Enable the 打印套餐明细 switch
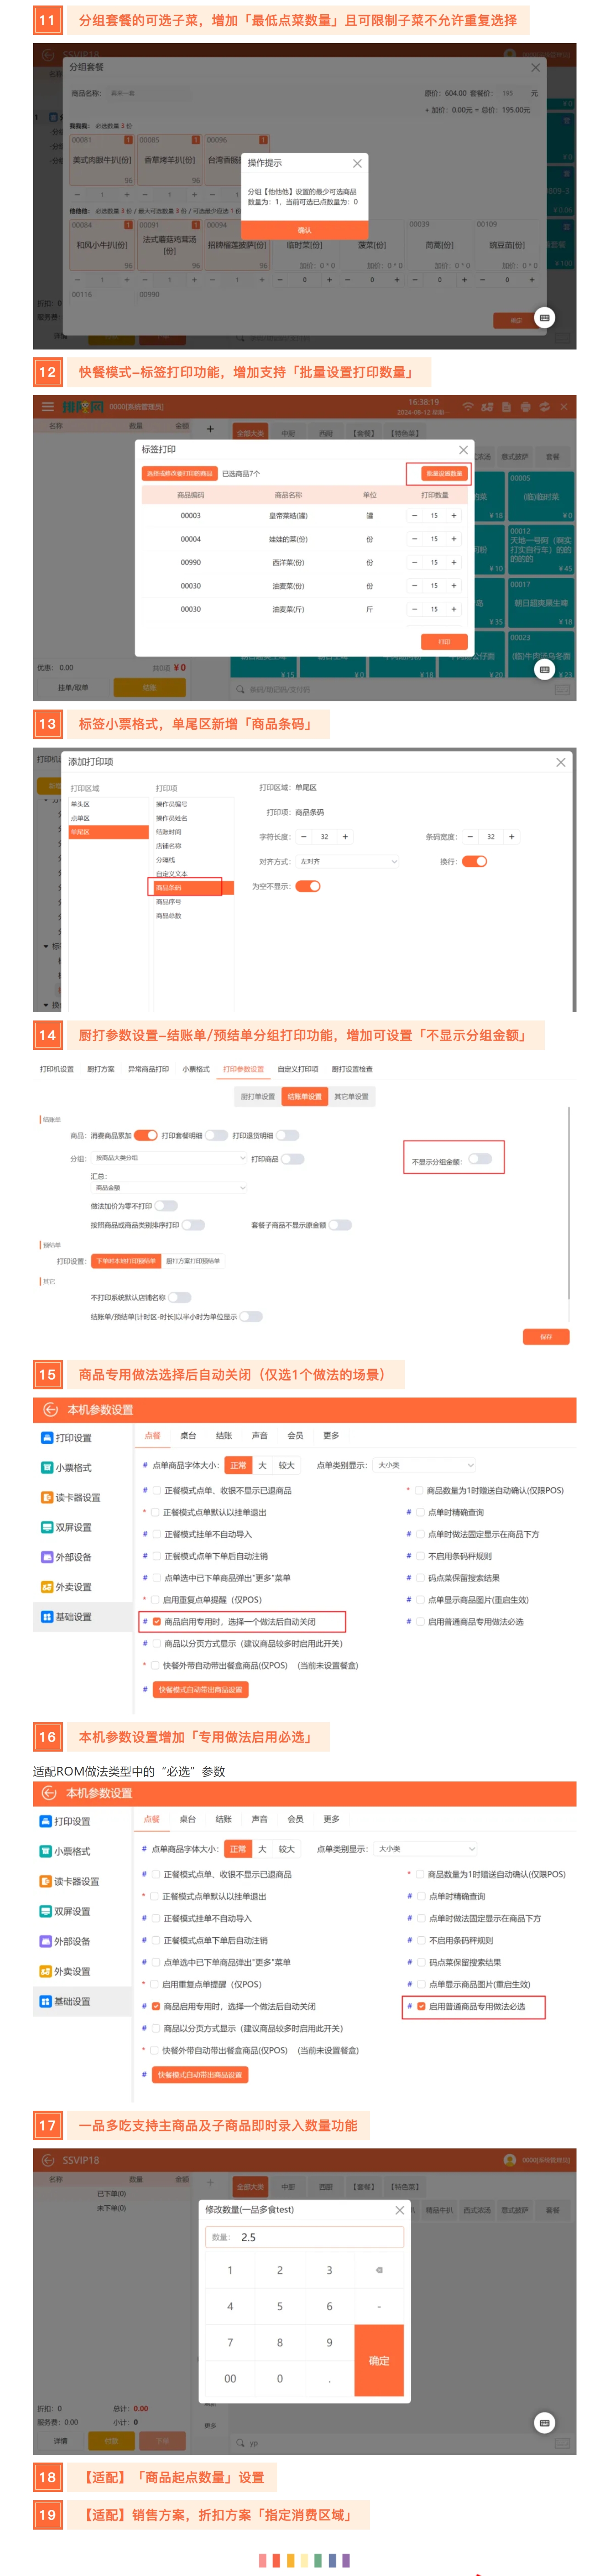Image resolution: width=599 pixels, height=2576 pixels. (x=217, y=1135)
